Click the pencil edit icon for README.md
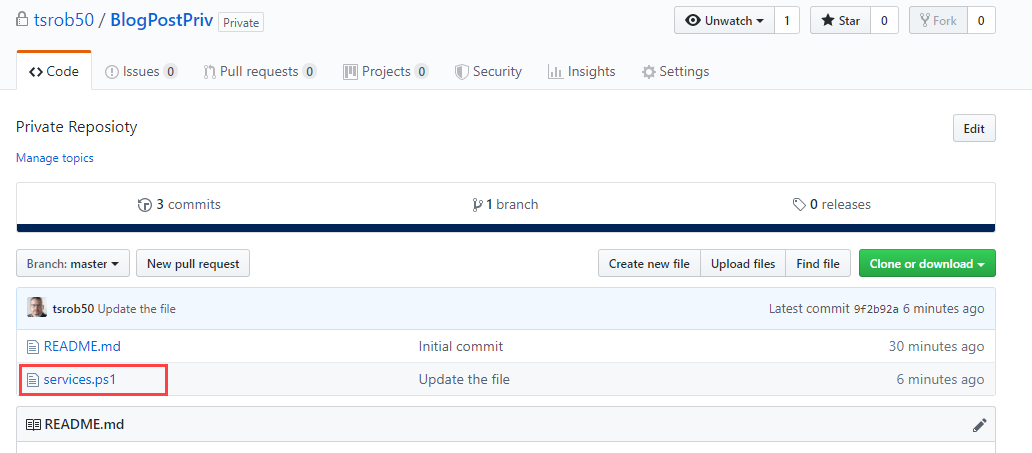The image size is (1032, 453). tap(979, 425)
